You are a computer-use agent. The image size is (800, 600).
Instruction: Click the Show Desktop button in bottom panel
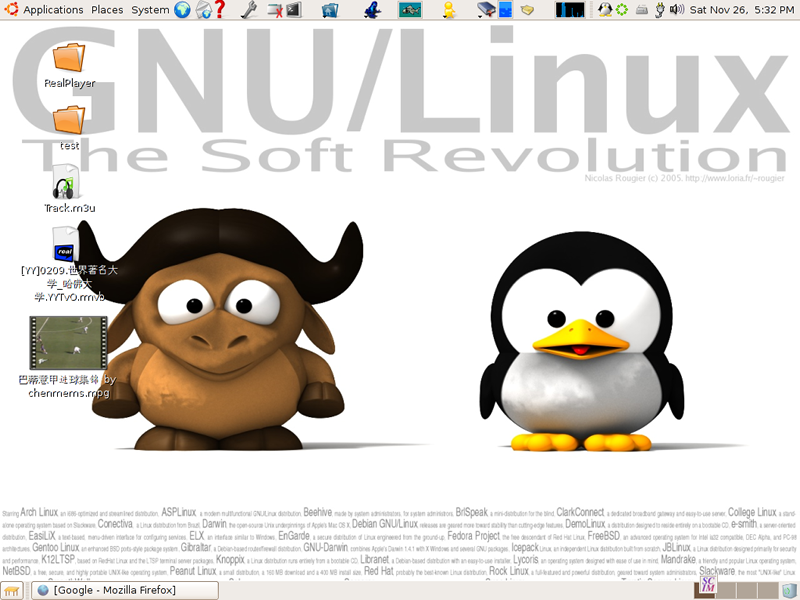pos(12,590)
